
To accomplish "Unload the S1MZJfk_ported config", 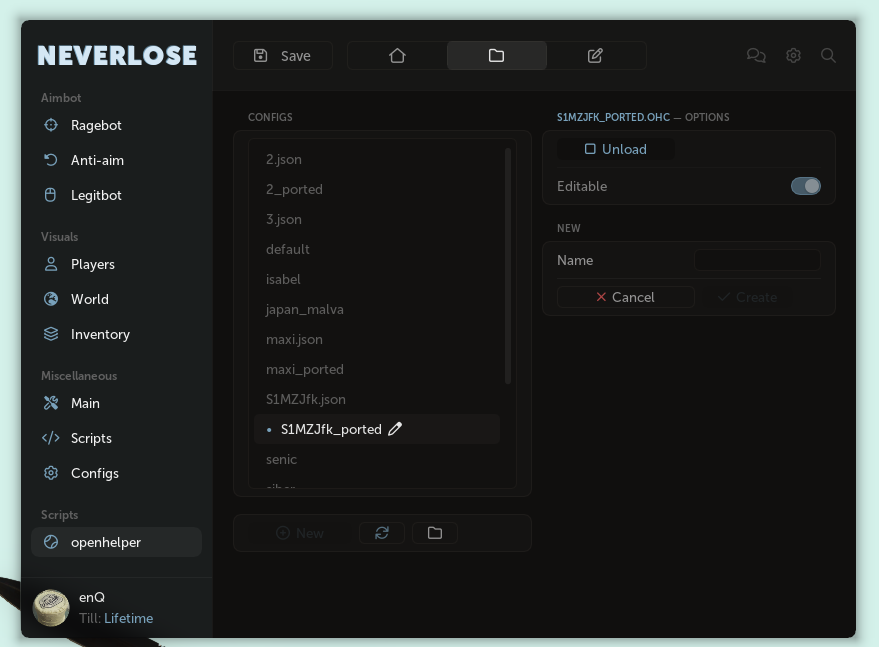I will pos(616,149).
